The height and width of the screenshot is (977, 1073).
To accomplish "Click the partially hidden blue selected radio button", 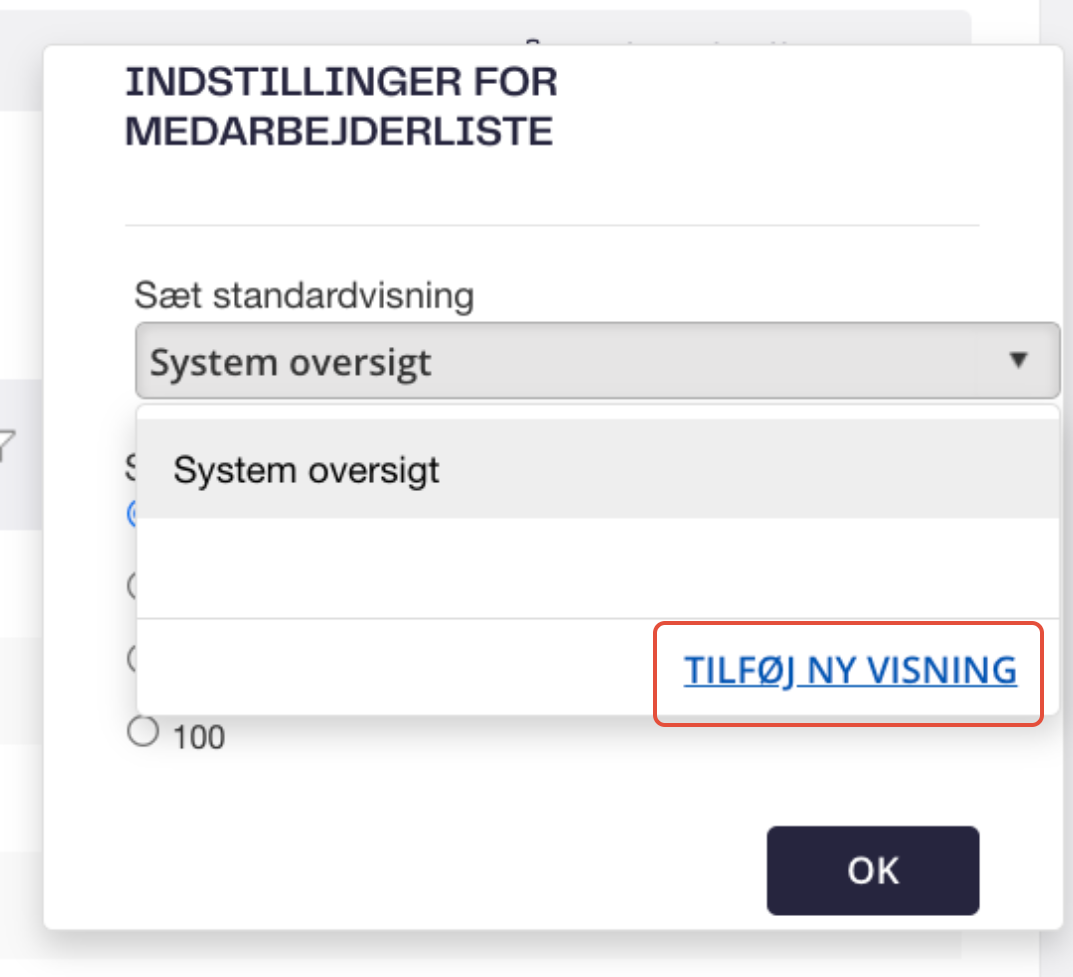I will (131, 513).
